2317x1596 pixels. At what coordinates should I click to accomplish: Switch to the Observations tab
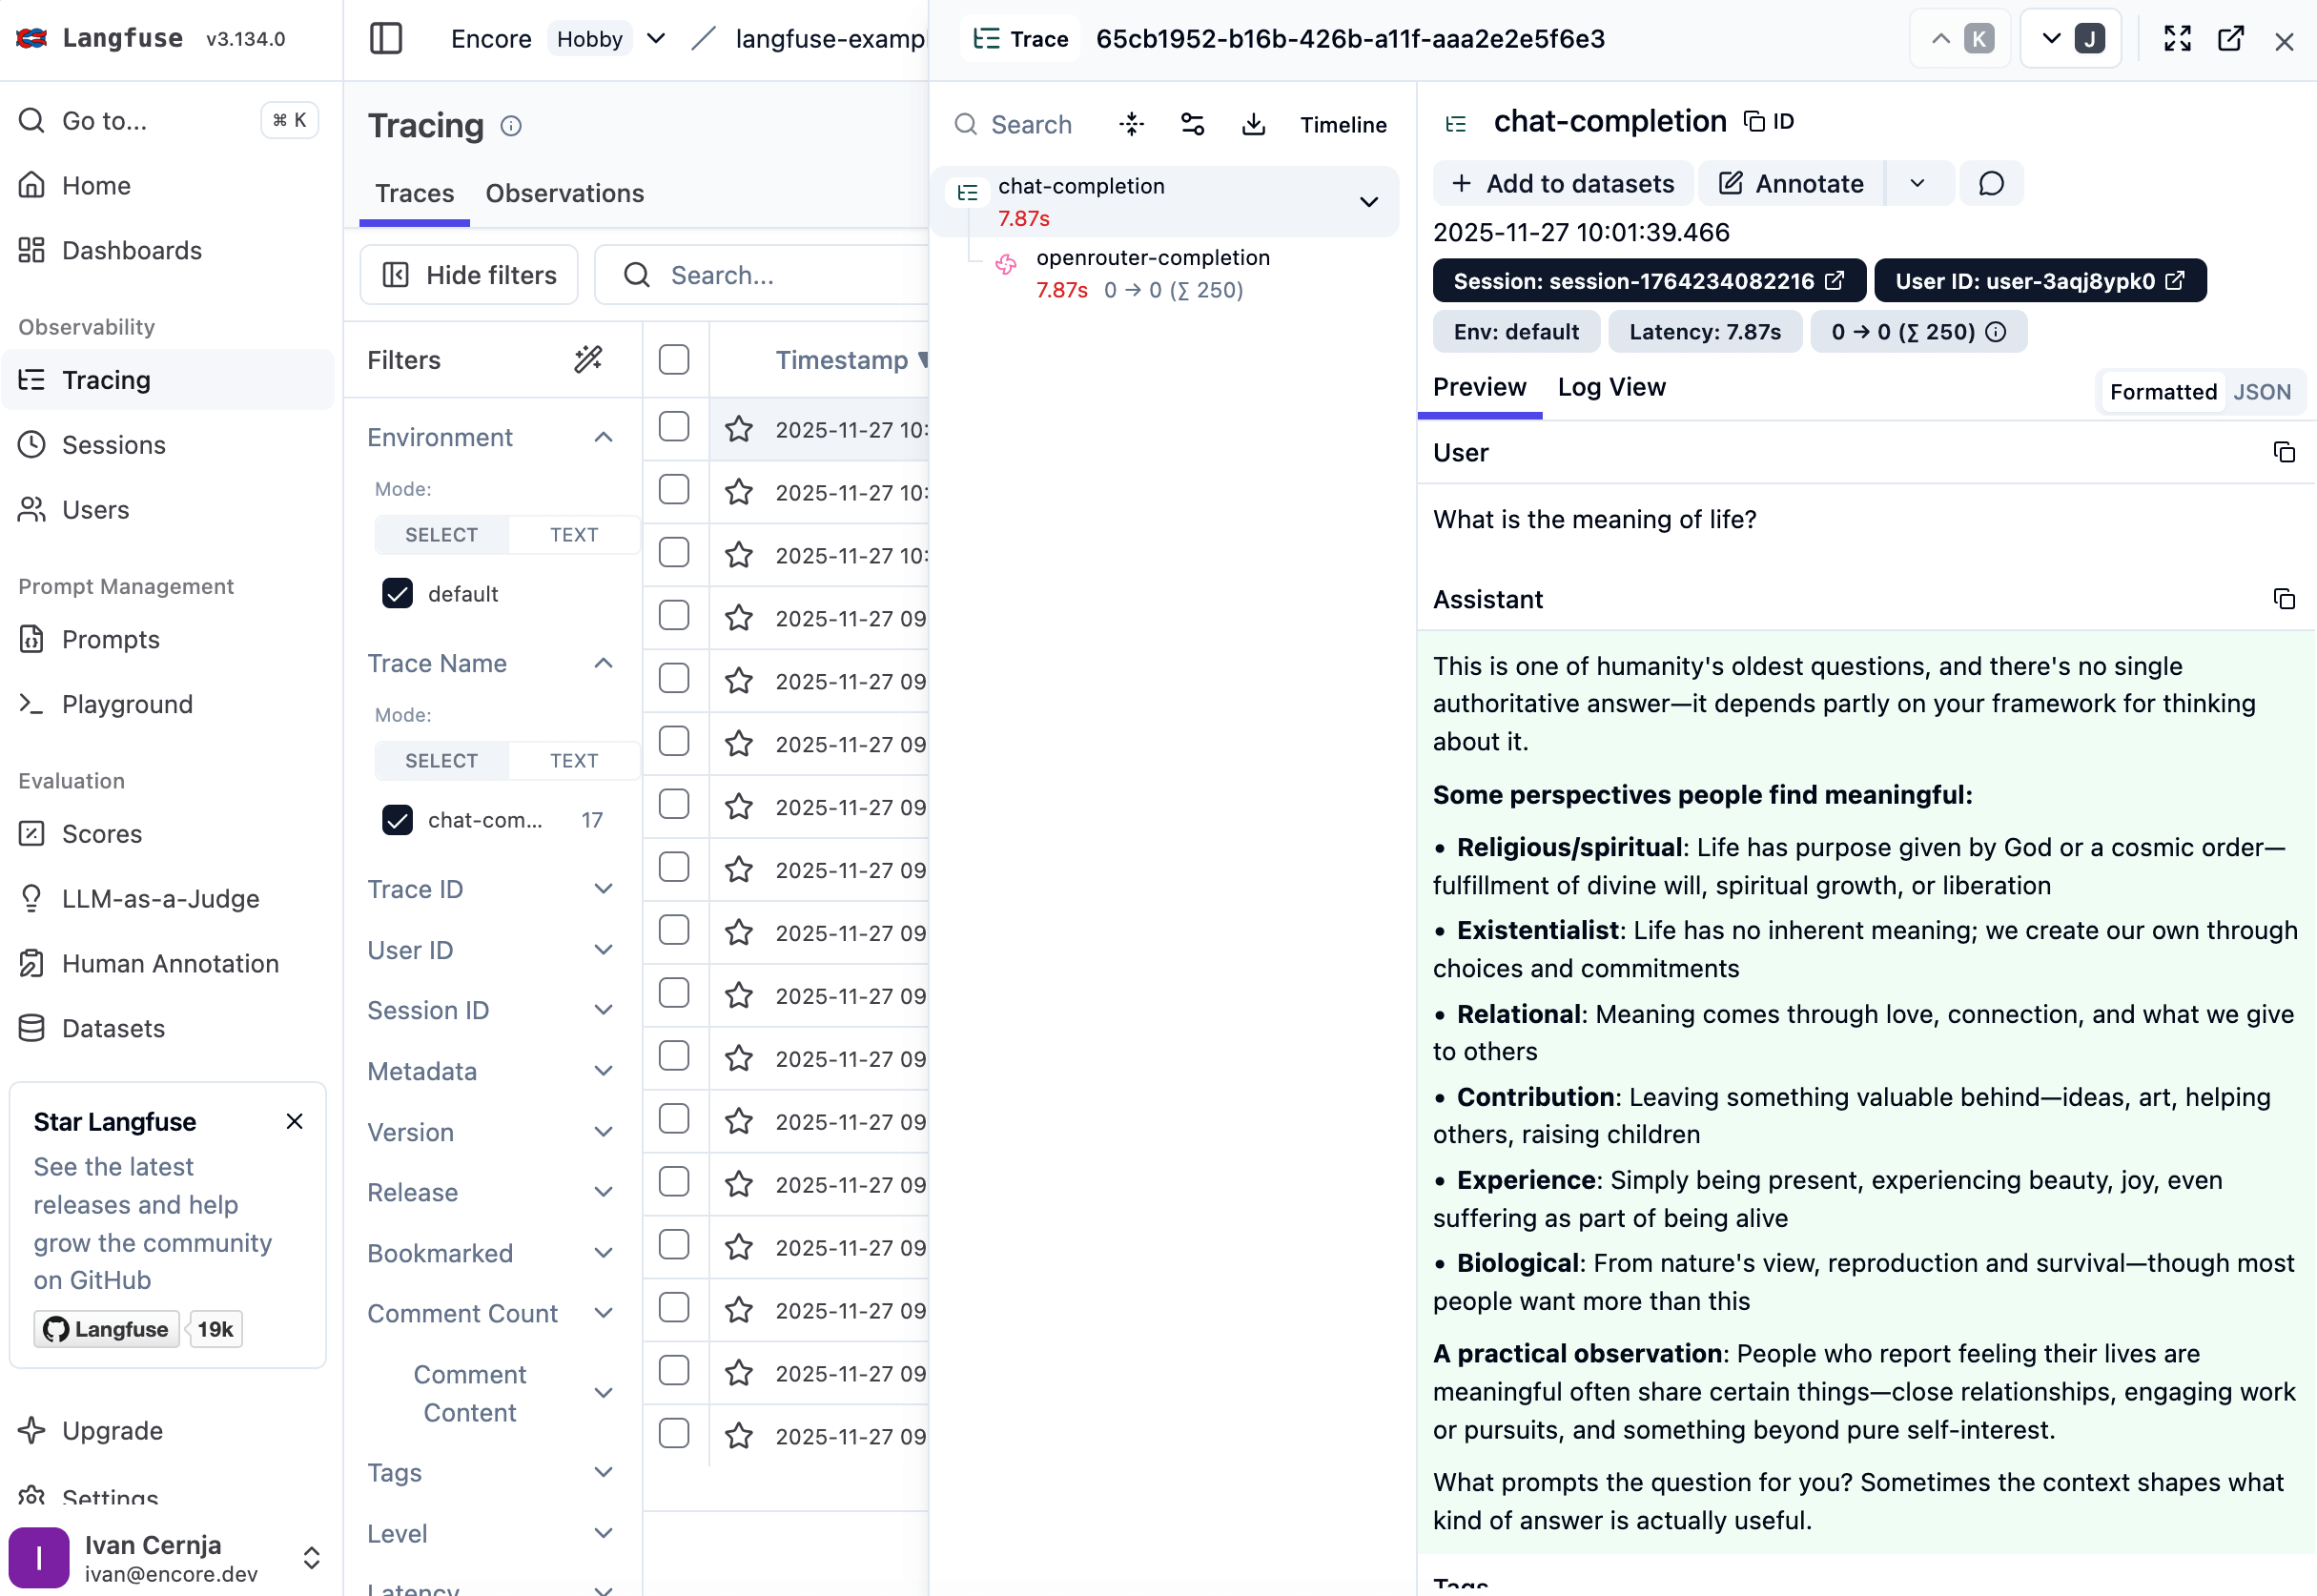(564, 193)
